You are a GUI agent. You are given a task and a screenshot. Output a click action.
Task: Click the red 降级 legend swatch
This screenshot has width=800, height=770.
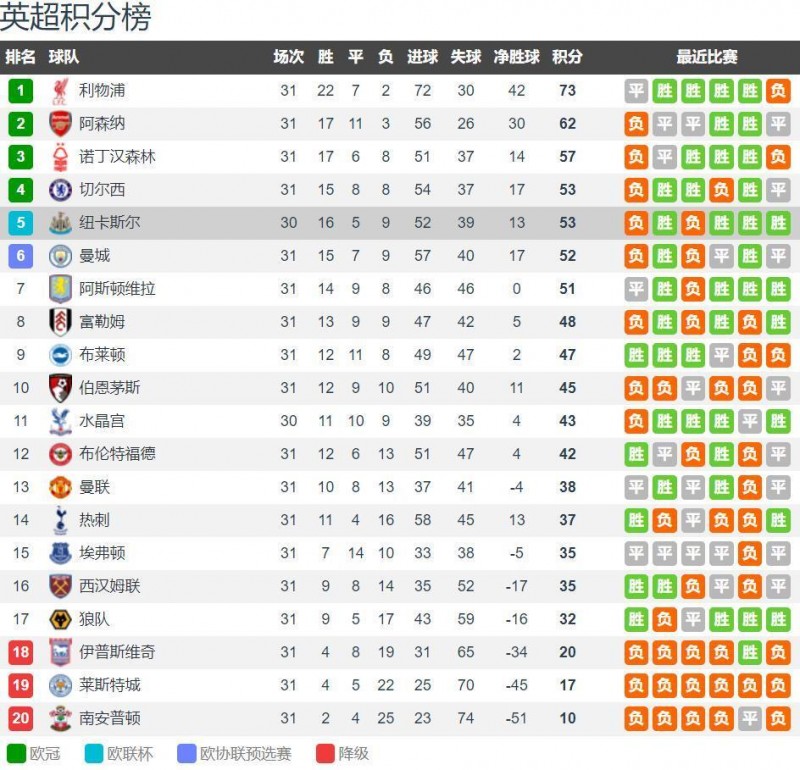(x=325, y=754)
